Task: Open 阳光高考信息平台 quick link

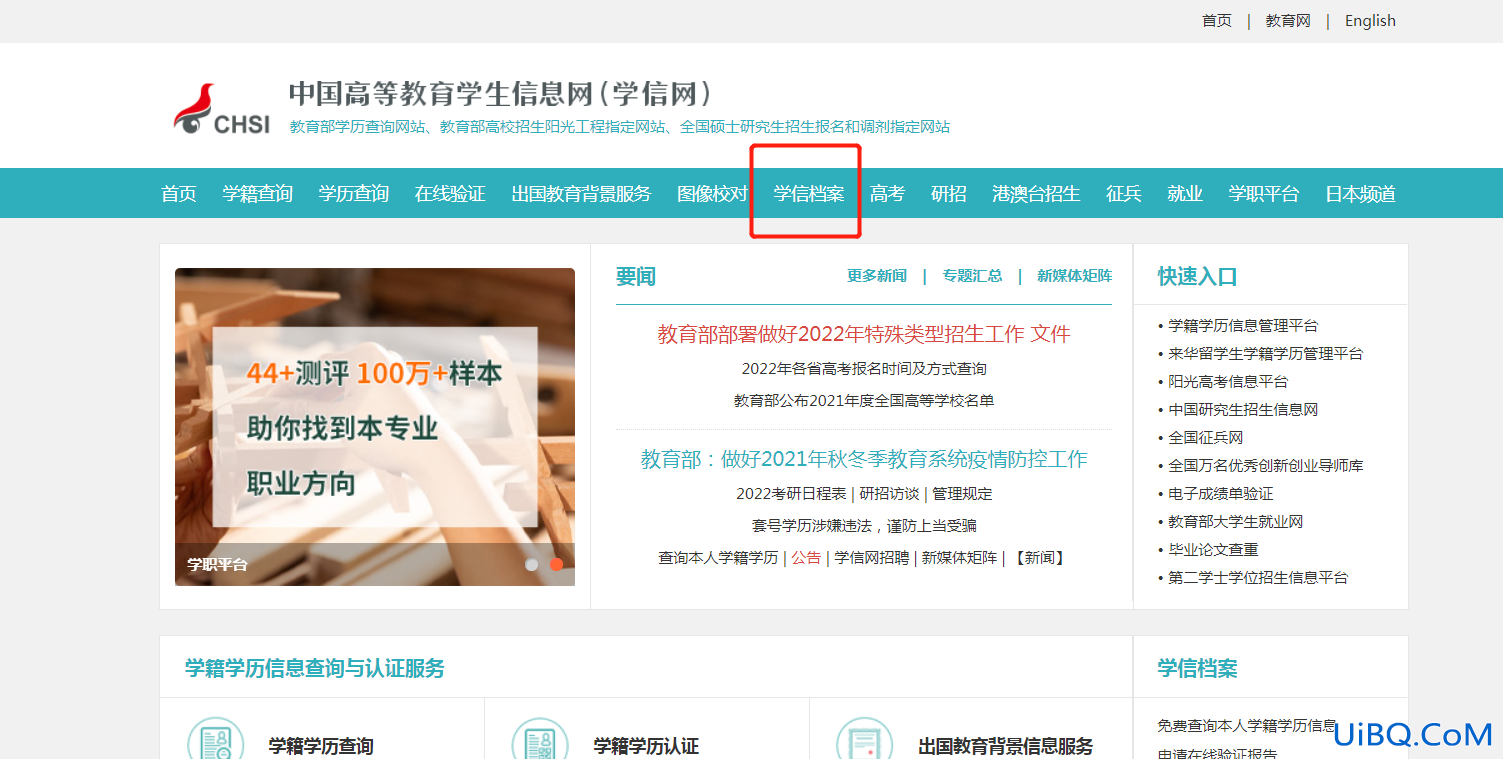Action: 1228,382
